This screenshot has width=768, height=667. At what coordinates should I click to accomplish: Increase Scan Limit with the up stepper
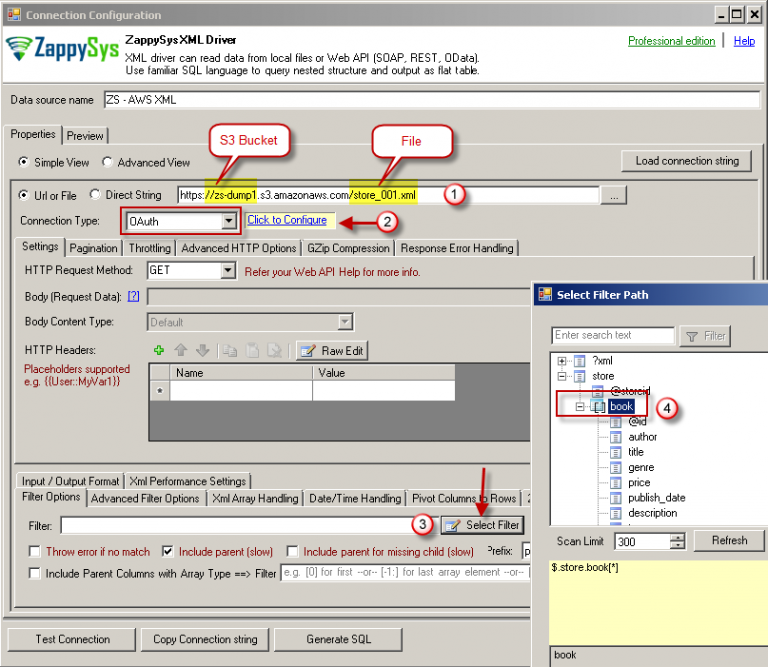[678, 536]
